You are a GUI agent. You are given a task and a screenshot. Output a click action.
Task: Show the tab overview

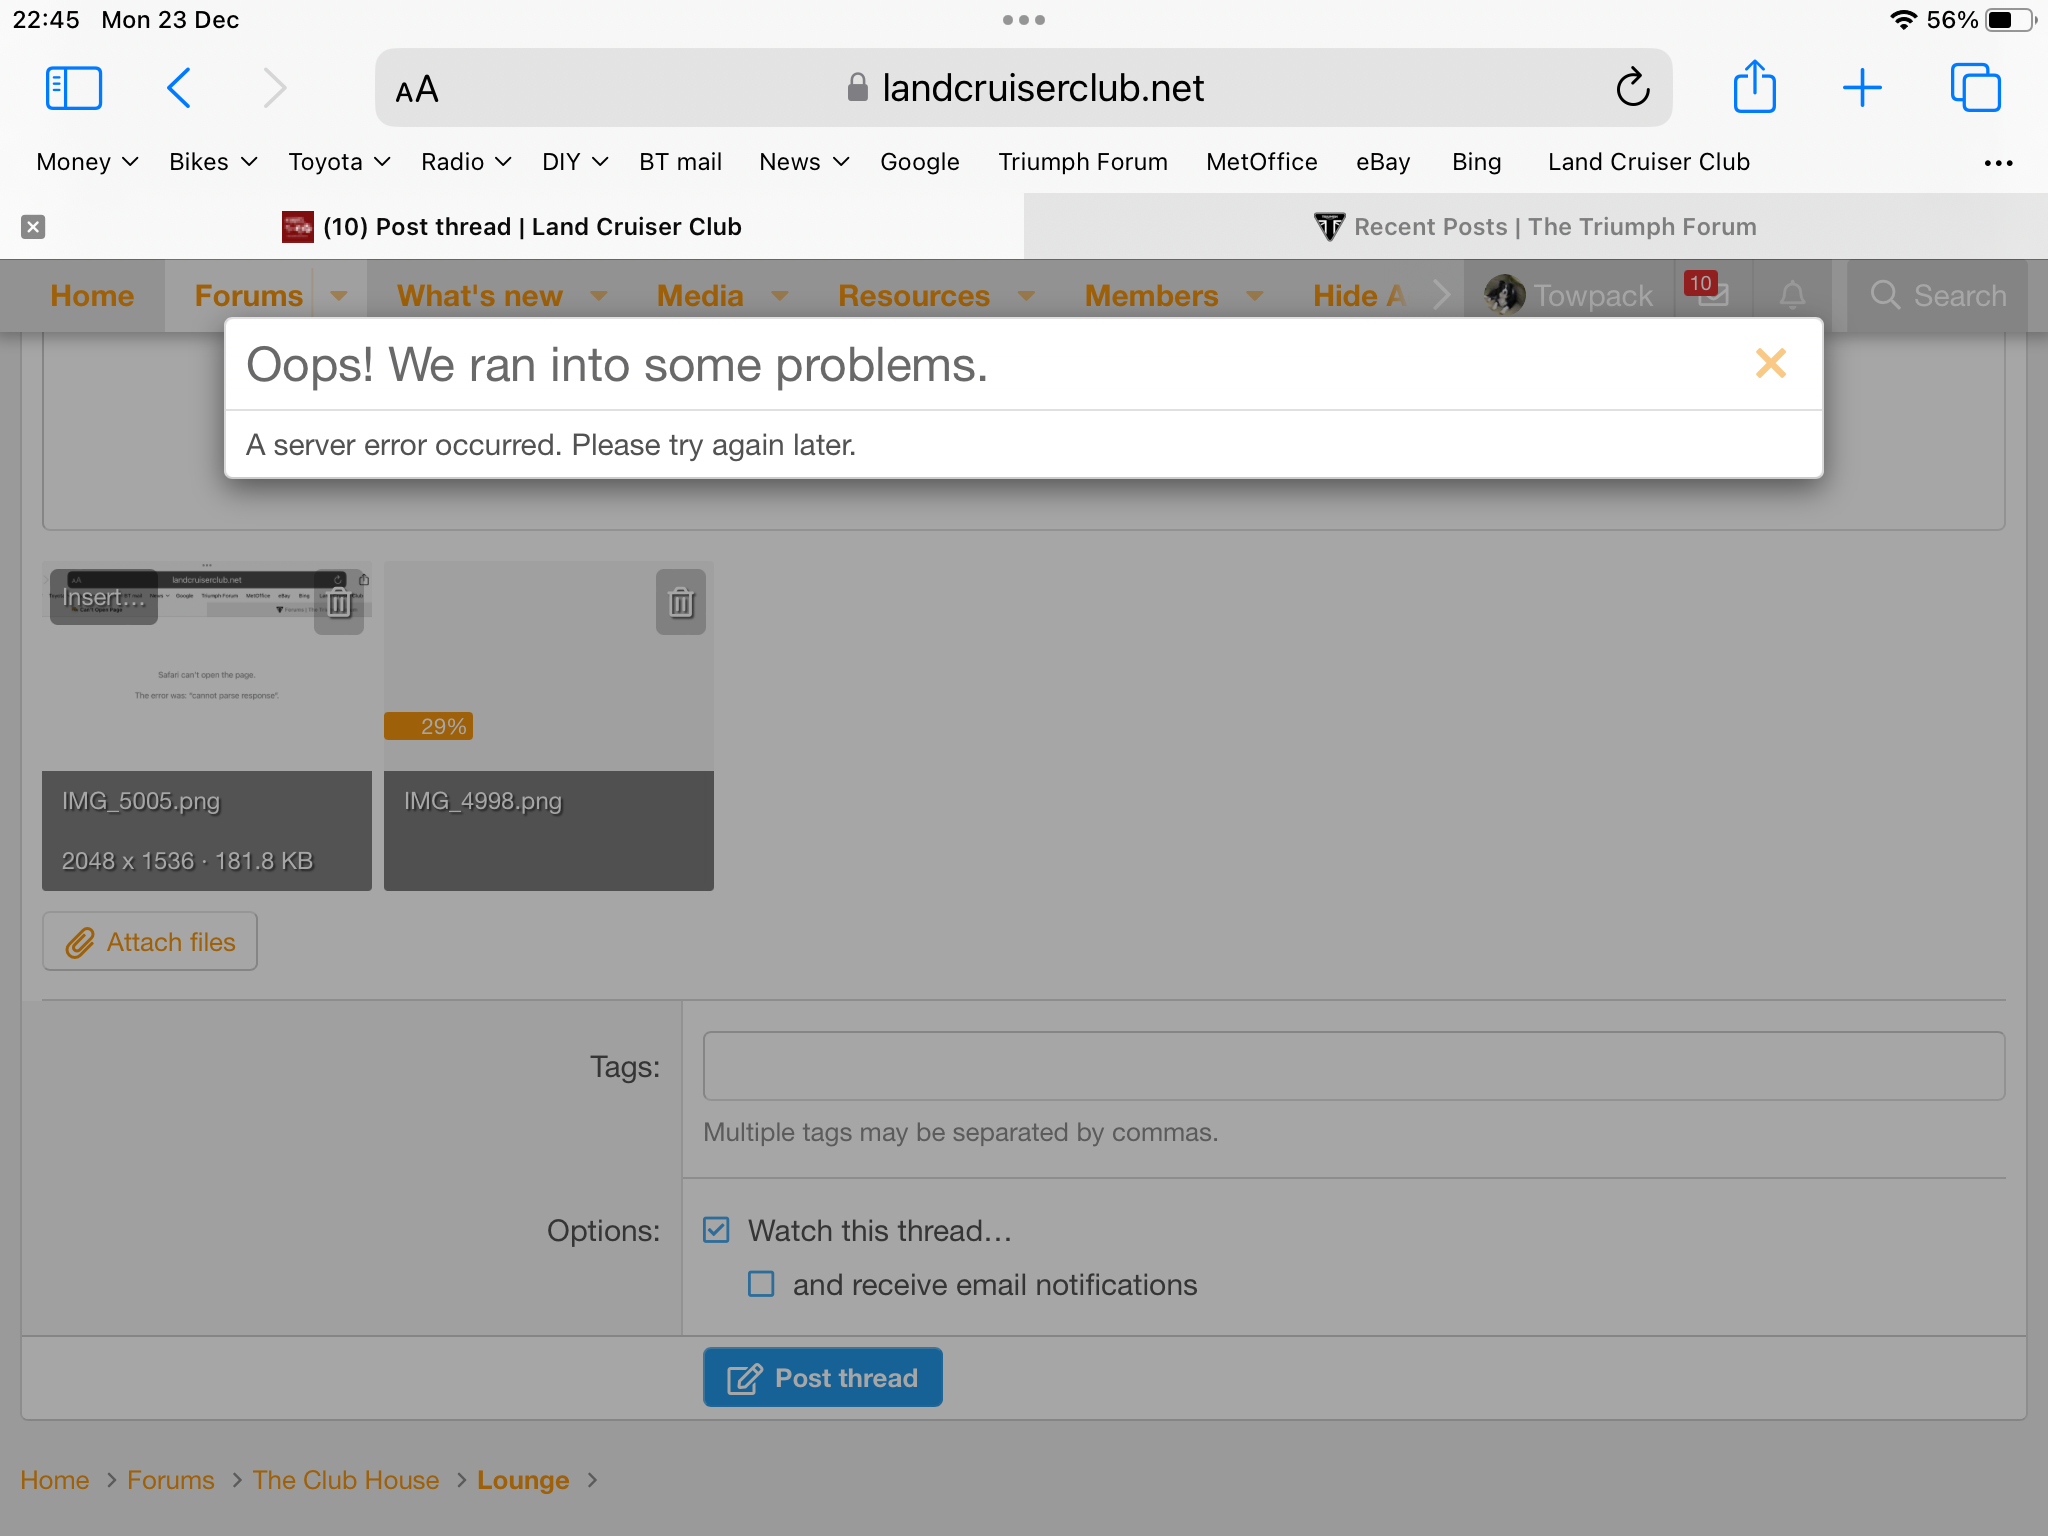coord(1975,88)
